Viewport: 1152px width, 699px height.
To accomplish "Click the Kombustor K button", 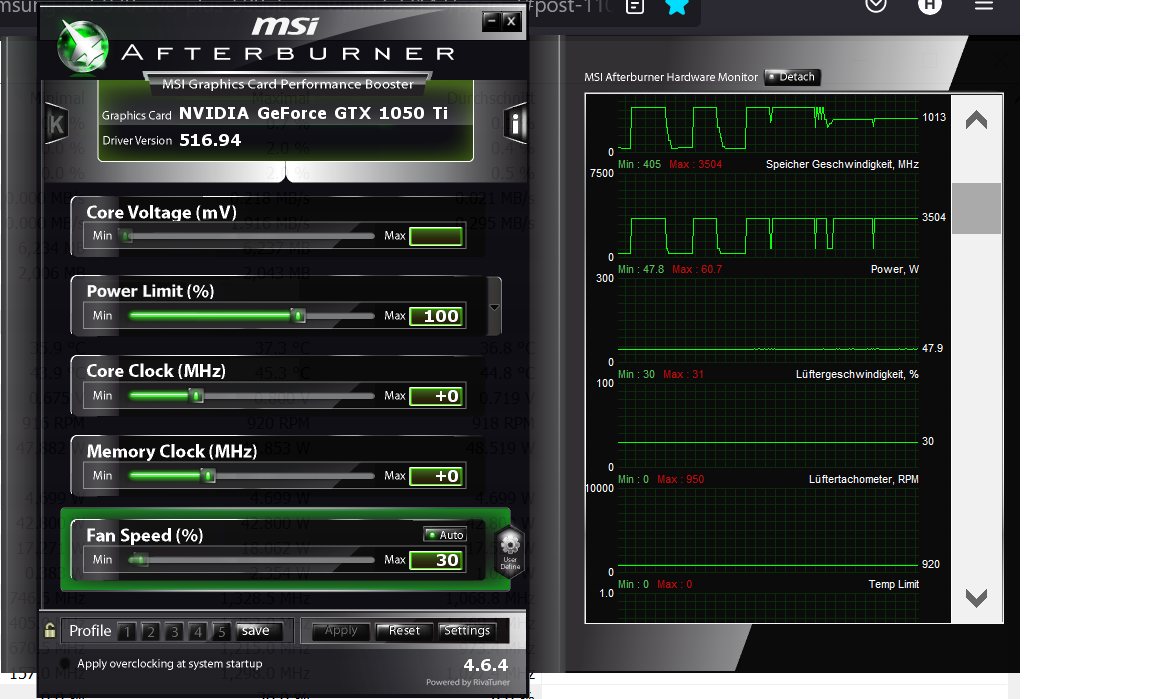I will [x=57, y=124].
